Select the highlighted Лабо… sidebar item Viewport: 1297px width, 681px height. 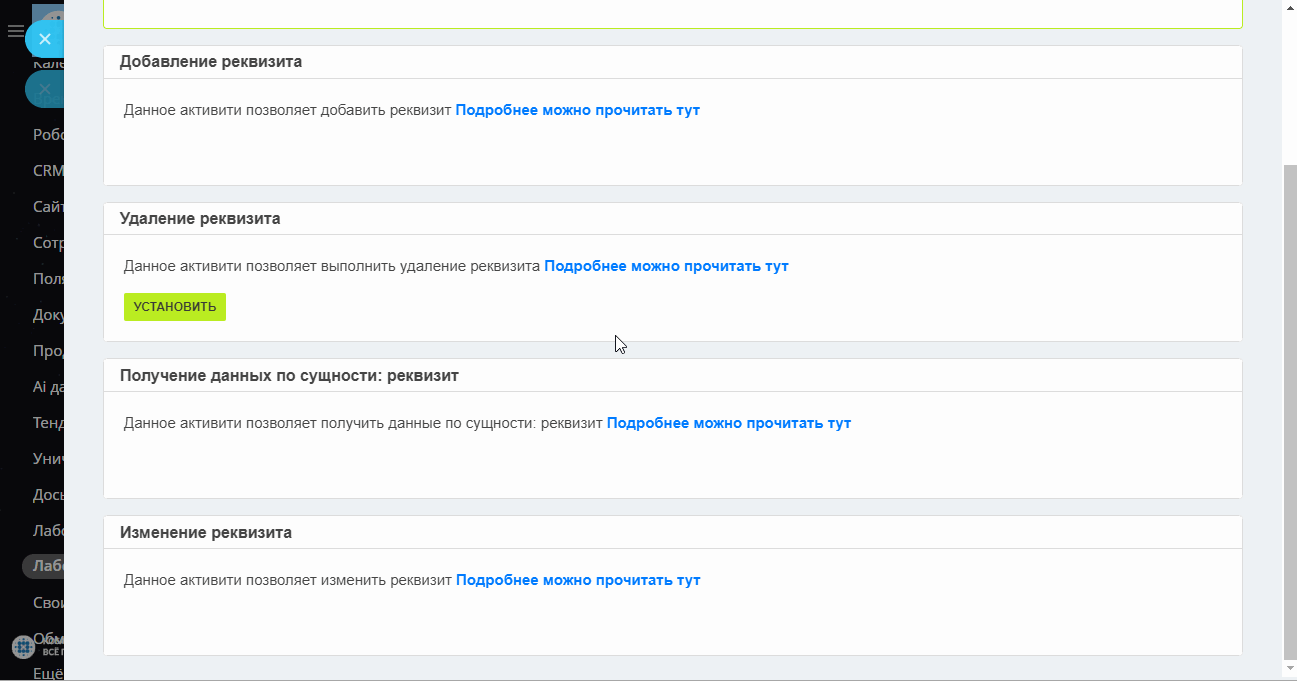click(44, 566)
